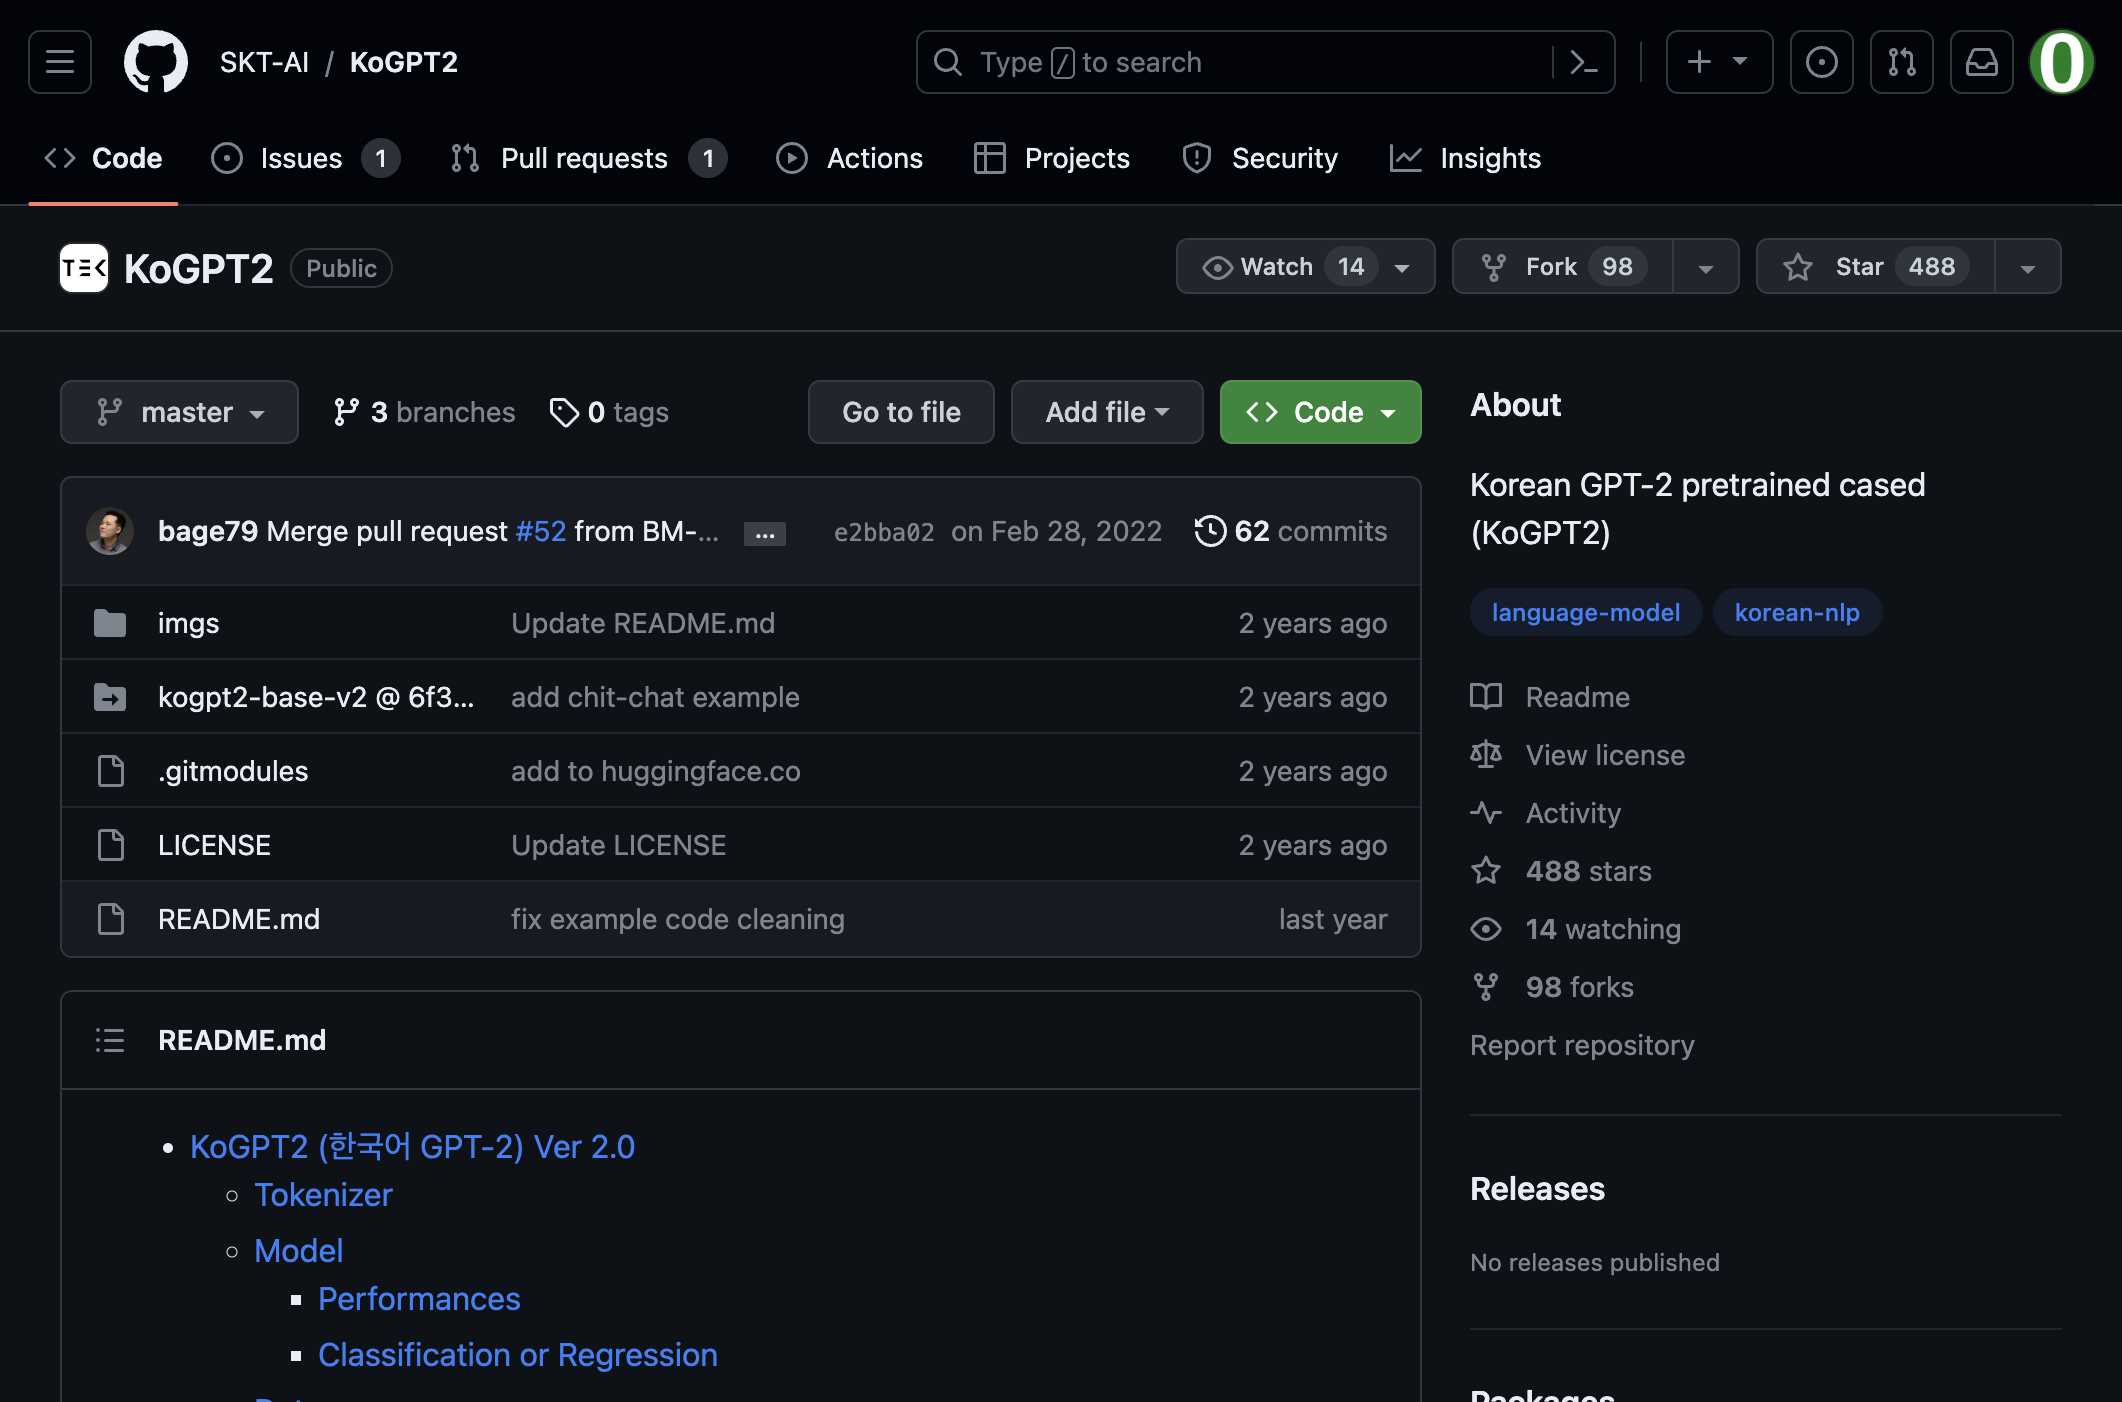Open the notifications inbox icon

coord(1981,62)
